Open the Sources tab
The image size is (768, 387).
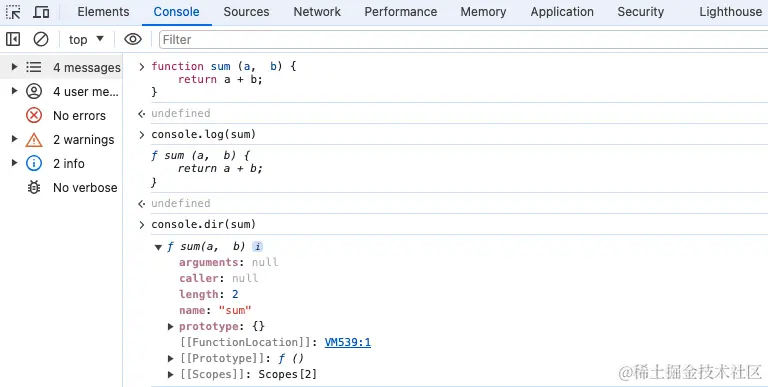[x=246, y=12]
